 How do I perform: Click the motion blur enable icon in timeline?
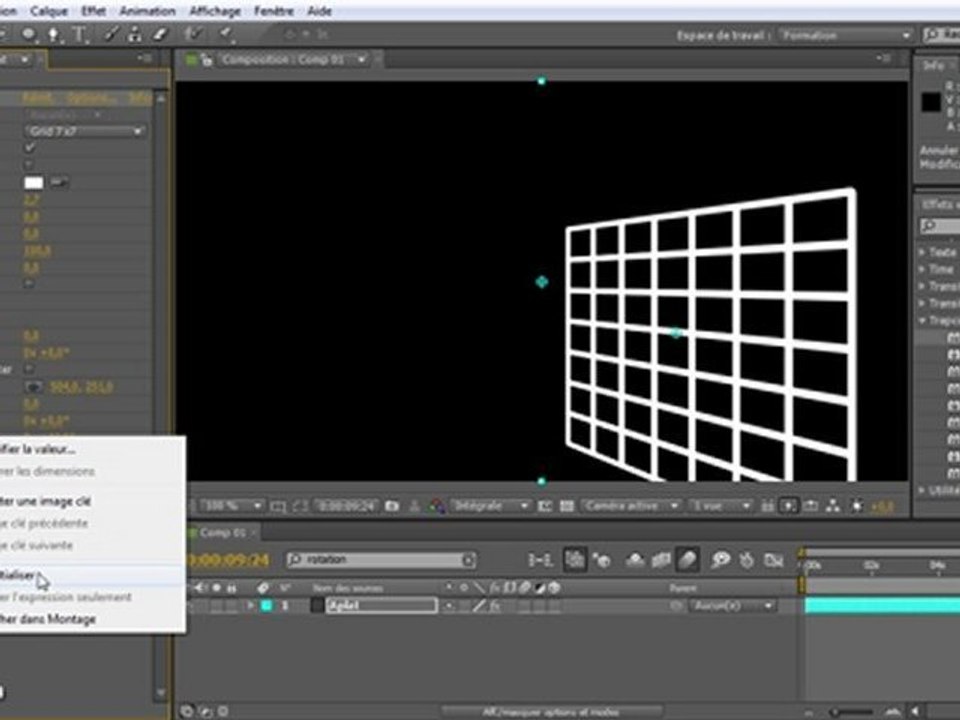point(688,559)
